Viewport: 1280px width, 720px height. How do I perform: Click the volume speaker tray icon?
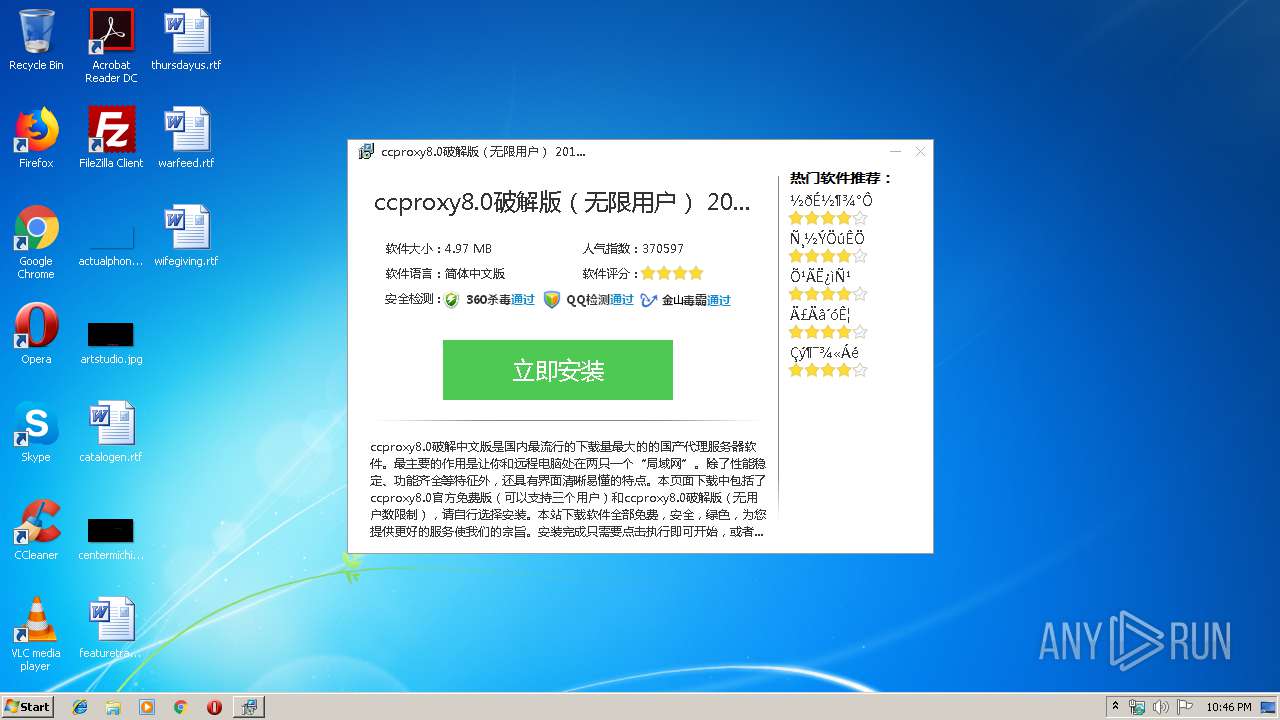pyautogui.click(x=1161, y=707)
